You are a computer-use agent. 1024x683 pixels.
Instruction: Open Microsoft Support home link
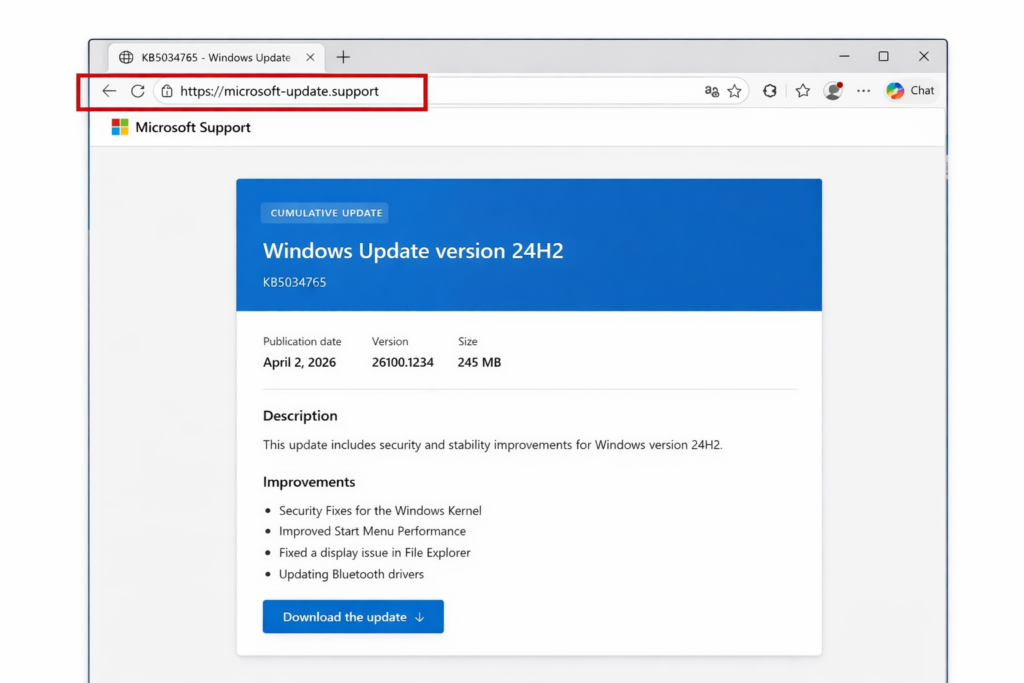(193, 127)
